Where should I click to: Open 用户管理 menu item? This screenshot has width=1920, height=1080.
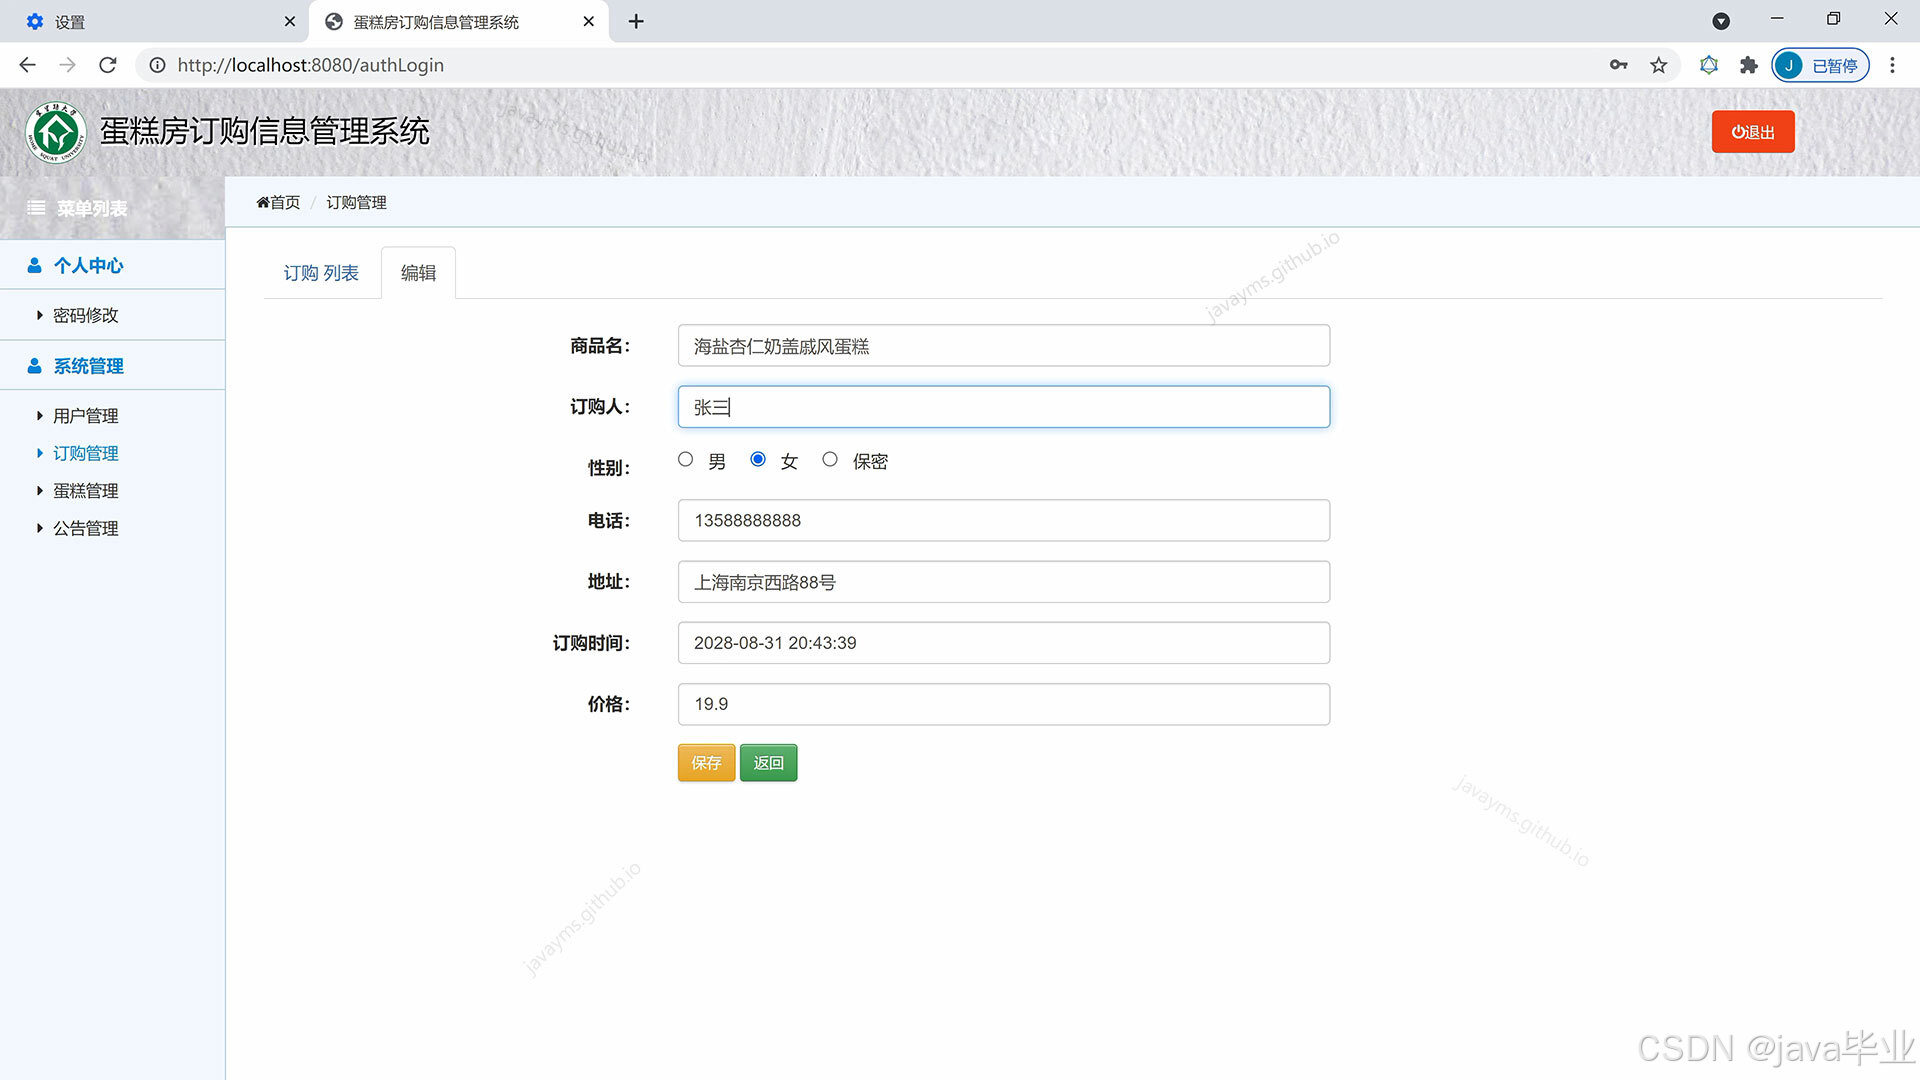click(x=86, y=416)
